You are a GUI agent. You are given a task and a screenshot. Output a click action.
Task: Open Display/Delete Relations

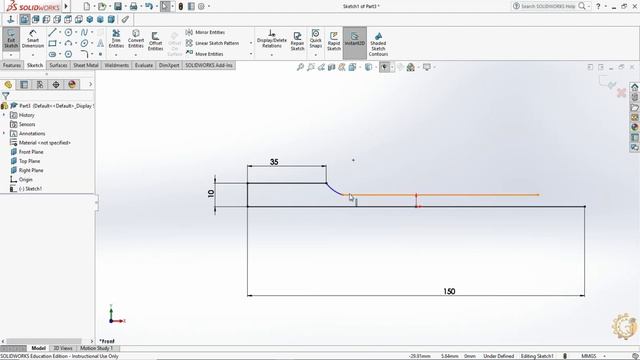pos(272,39)
